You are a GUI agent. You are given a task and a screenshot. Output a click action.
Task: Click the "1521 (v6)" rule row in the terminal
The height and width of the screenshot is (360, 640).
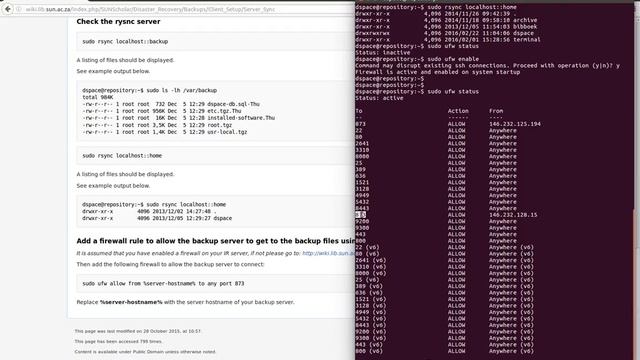444,299
